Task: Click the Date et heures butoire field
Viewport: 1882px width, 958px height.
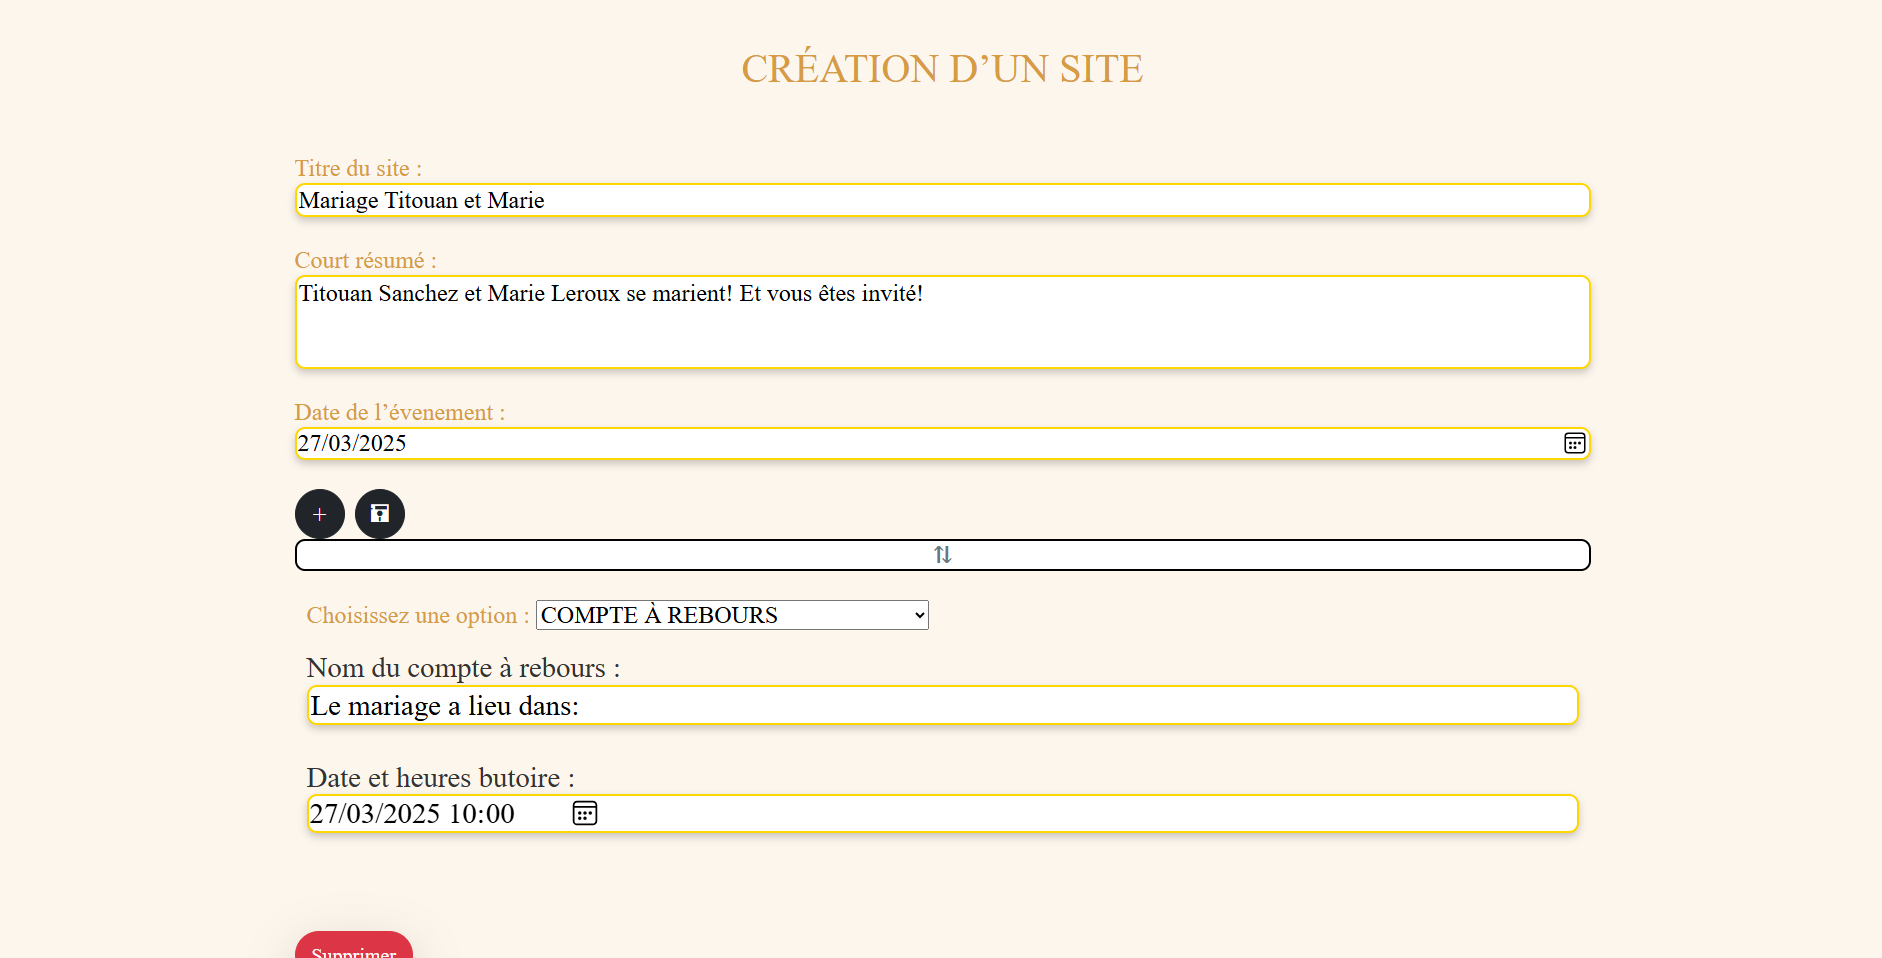Action: [943, 813]
